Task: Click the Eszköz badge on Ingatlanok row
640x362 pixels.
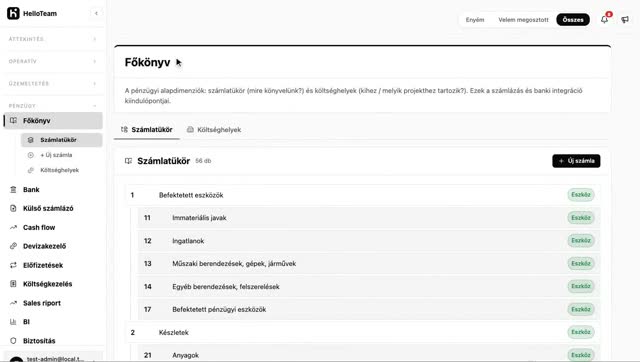Action: coord(581,240)
